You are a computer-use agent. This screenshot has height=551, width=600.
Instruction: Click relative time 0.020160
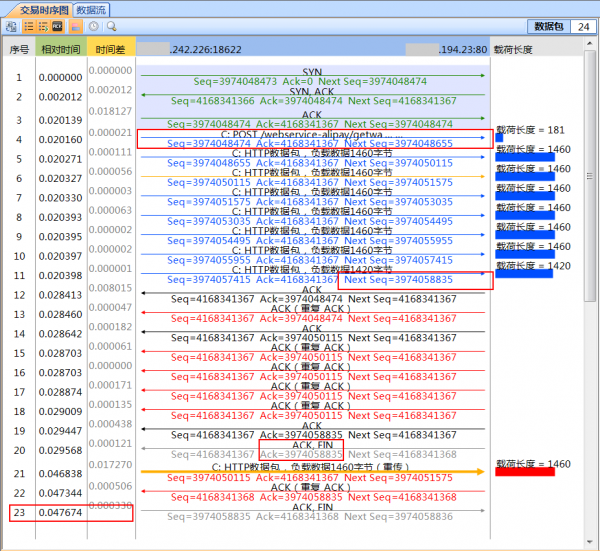pyautogui.click(x=60, y=140)
